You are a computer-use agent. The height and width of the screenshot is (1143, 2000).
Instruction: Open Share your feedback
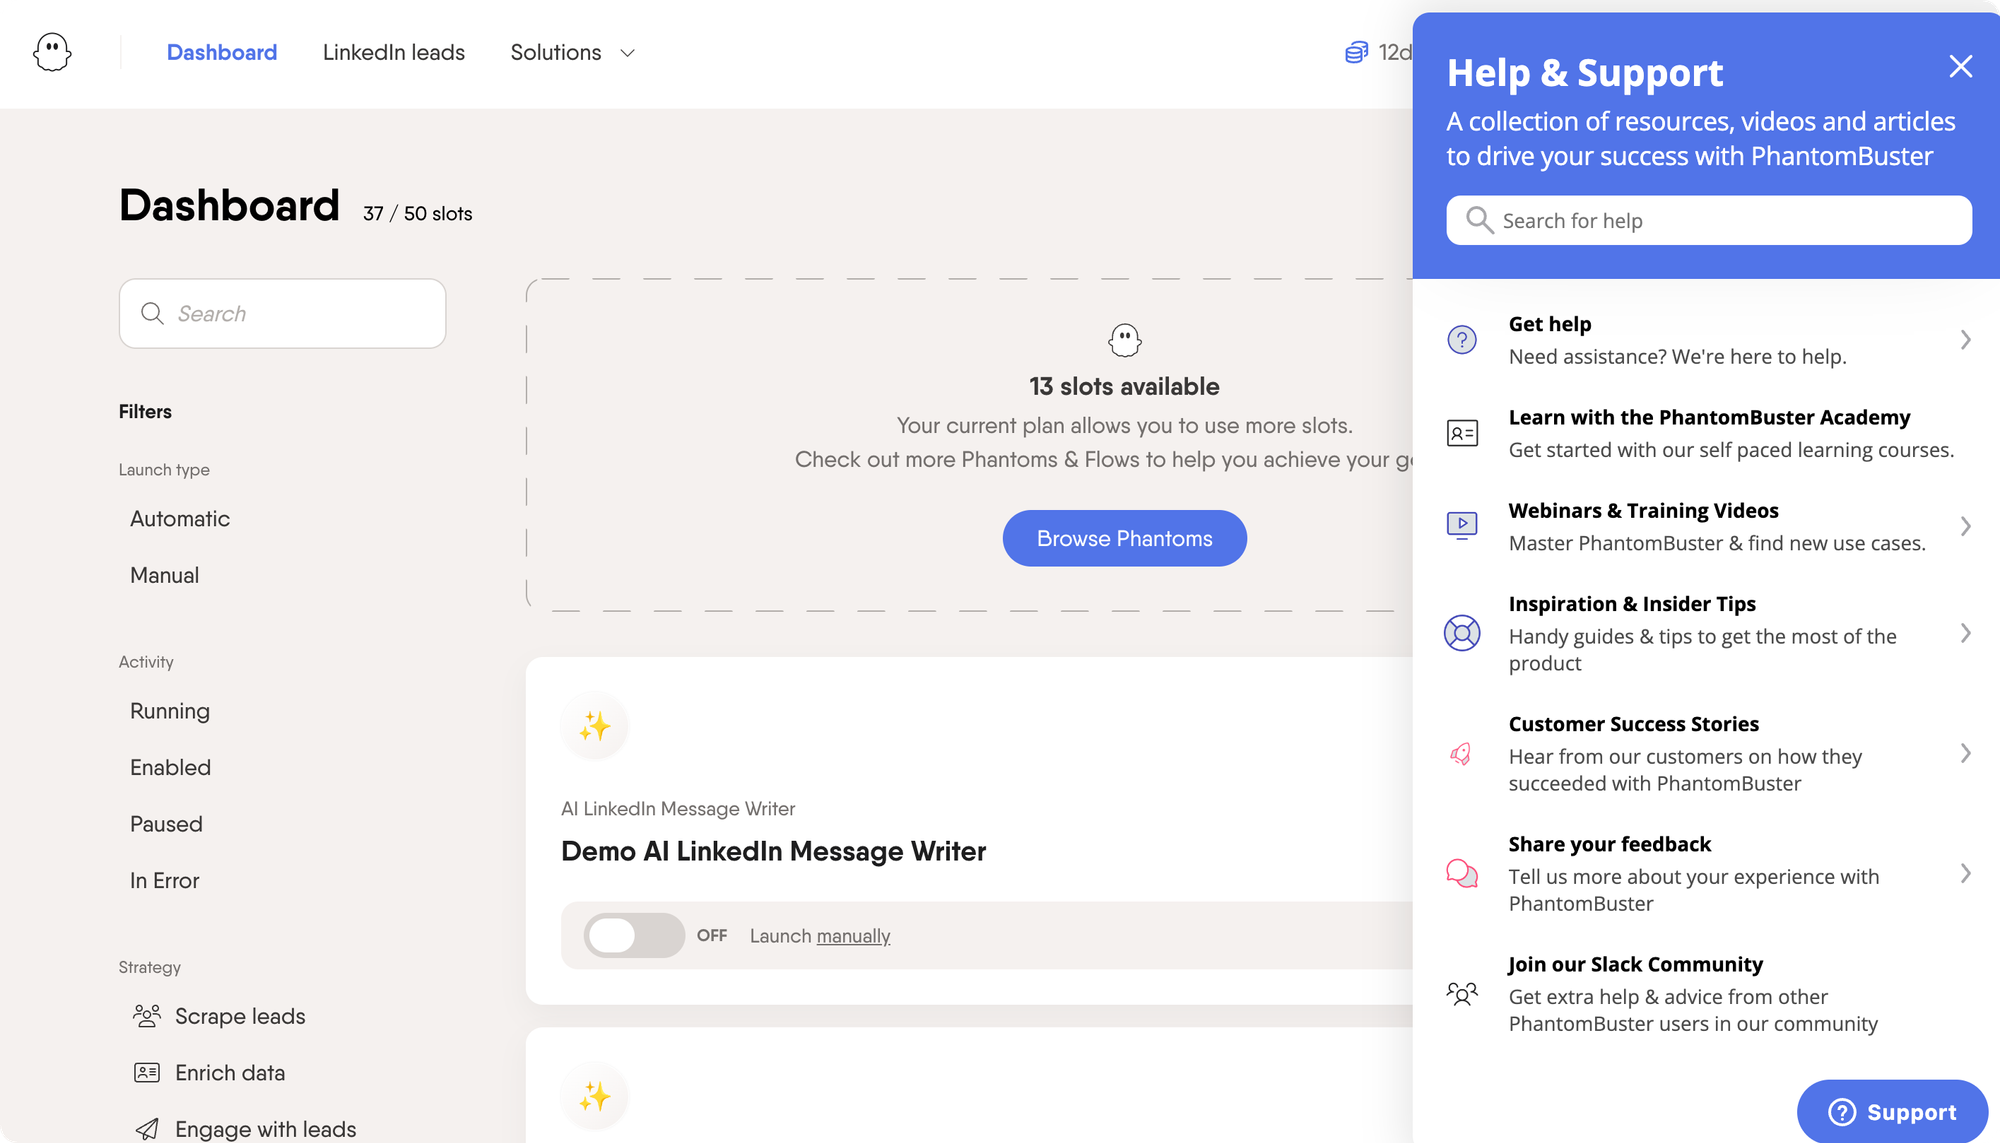pyautogui.click(x=1709, y=873)
